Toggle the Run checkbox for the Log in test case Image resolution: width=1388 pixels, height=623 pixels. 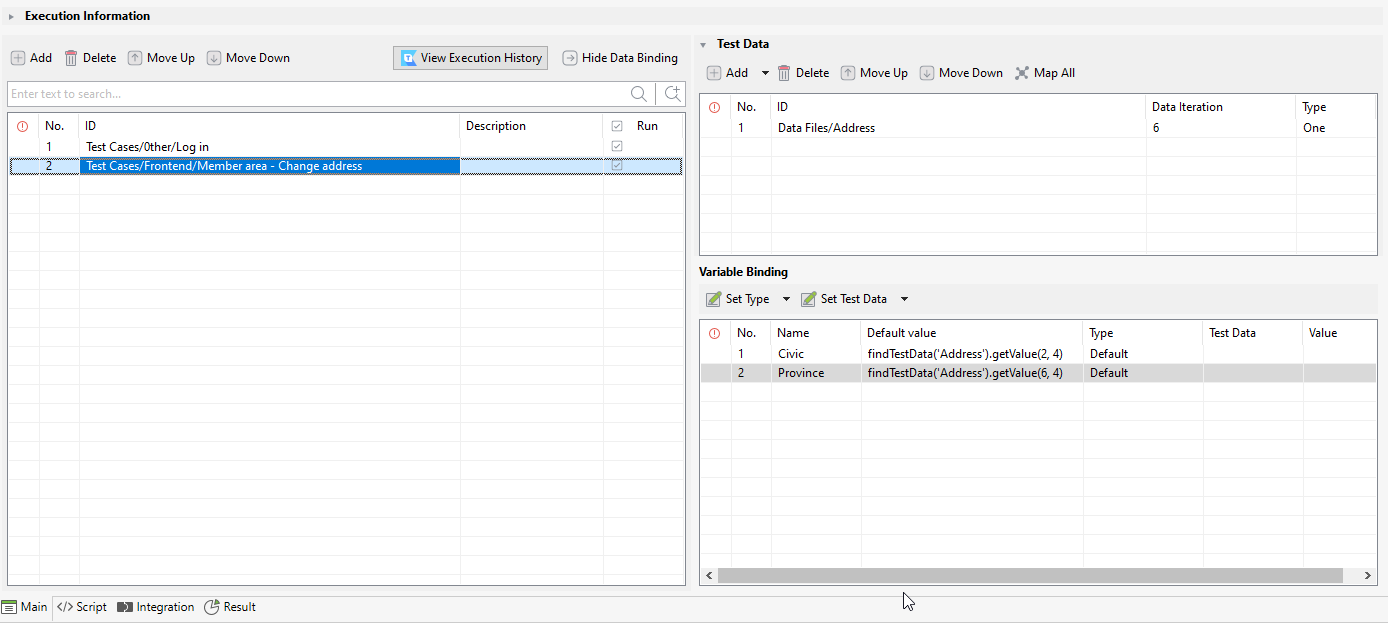click(x=617, y=145)
